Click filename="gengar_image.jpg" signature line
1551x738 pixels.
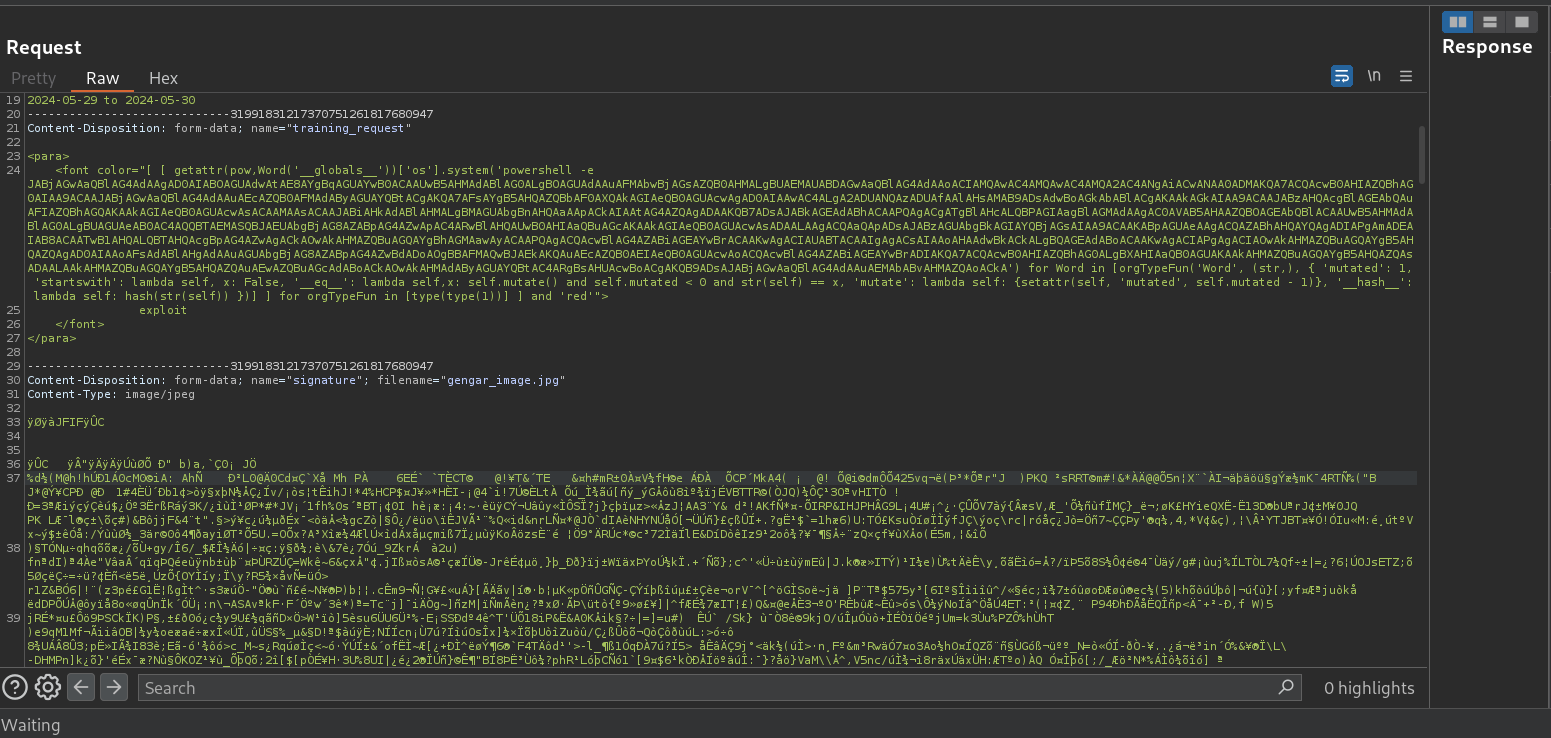(x=296, y=380)
